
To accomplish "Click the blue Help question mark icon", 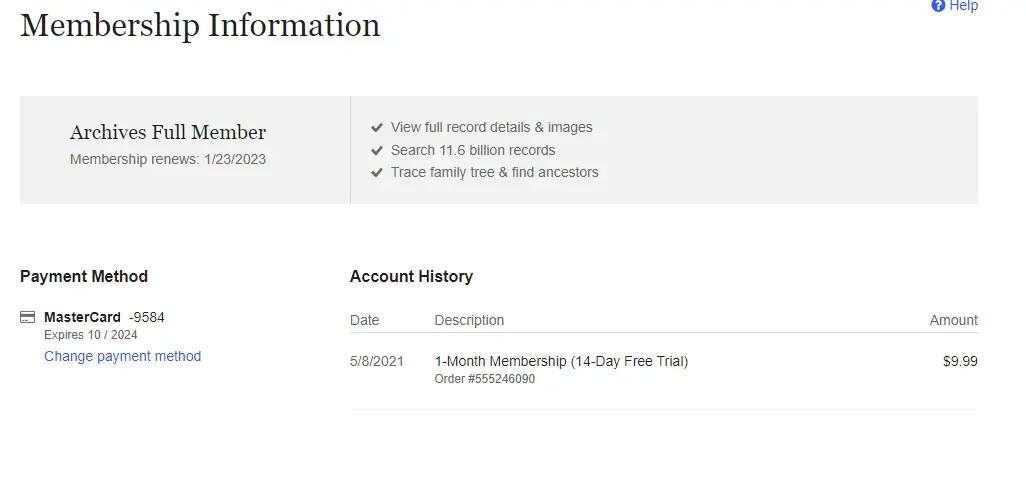I will click(938, 6).
